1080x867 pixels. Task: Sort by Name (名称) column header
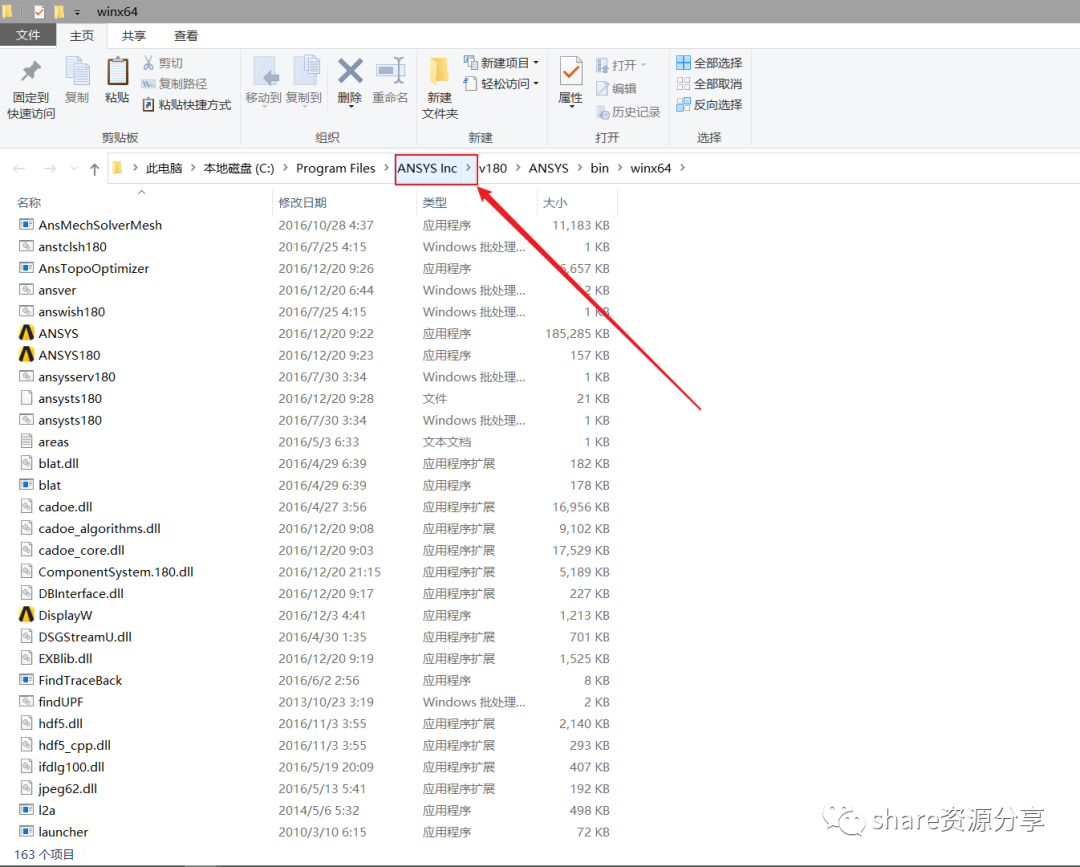click(29, 202)
